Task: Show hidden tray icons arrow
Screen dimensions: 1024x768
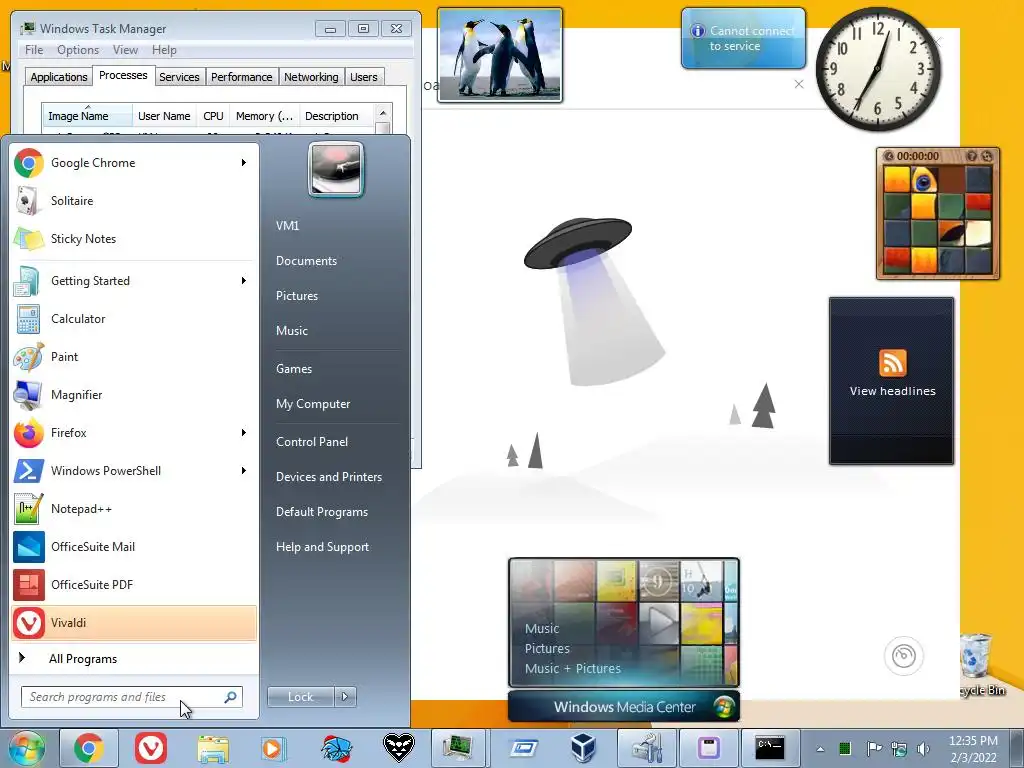Action: pos(820,749)
